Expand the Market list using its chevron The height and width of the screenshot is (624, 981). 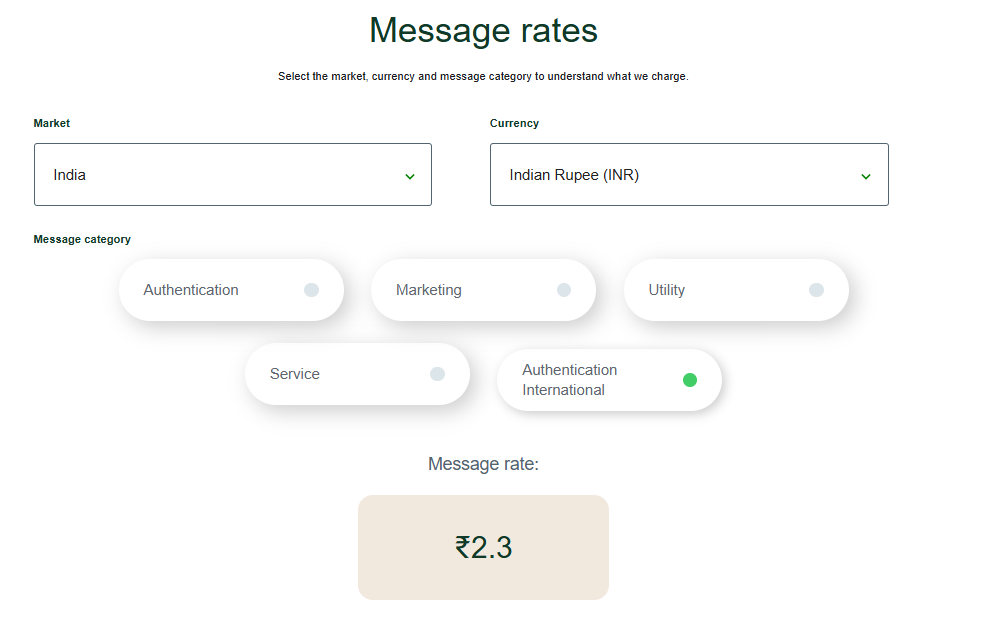pos(410,174)
